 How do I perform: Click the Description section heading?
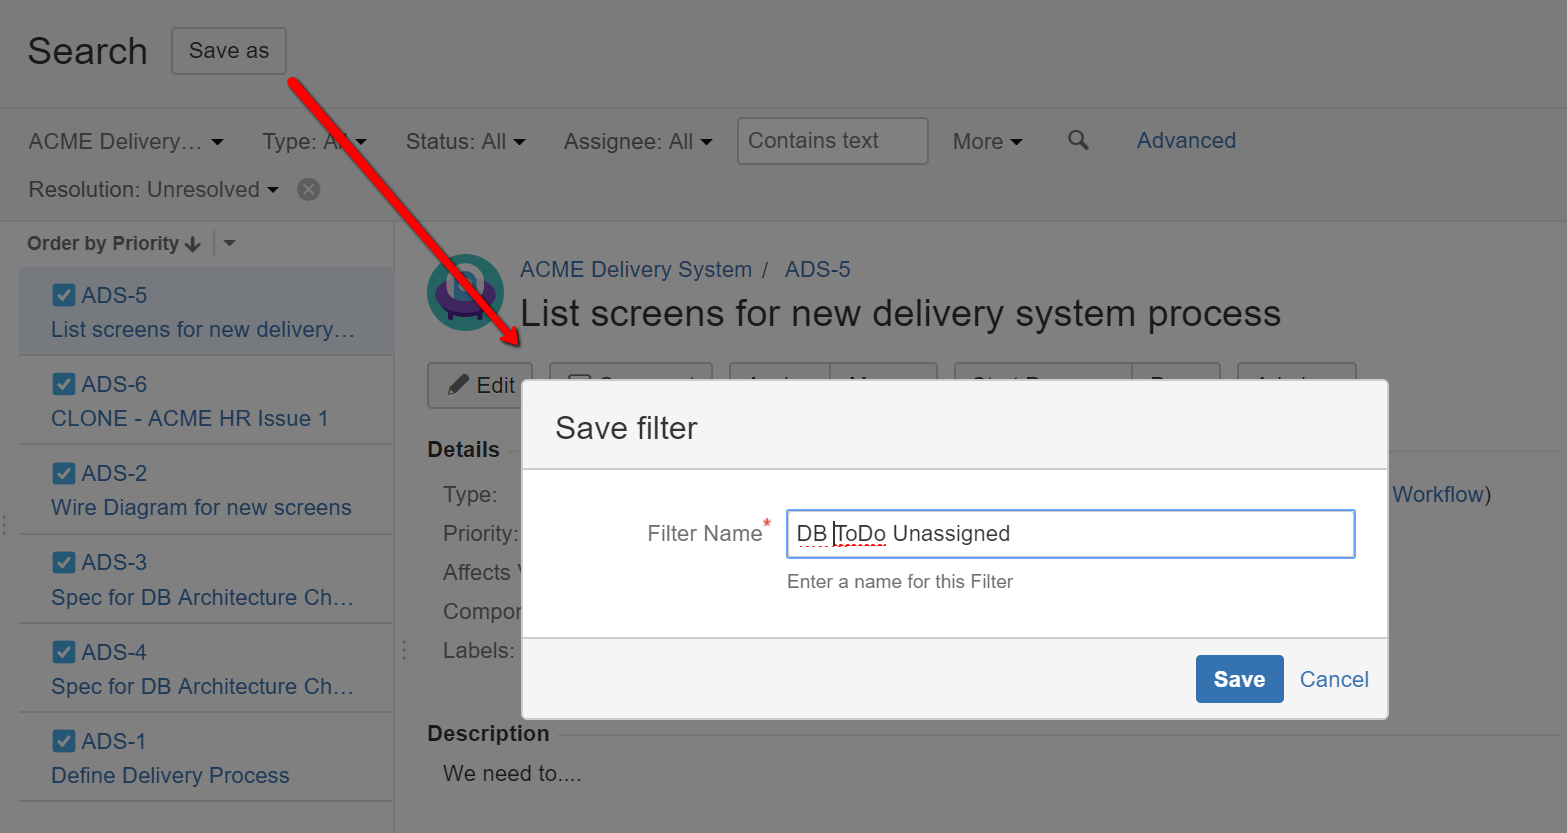coord(488,733)
